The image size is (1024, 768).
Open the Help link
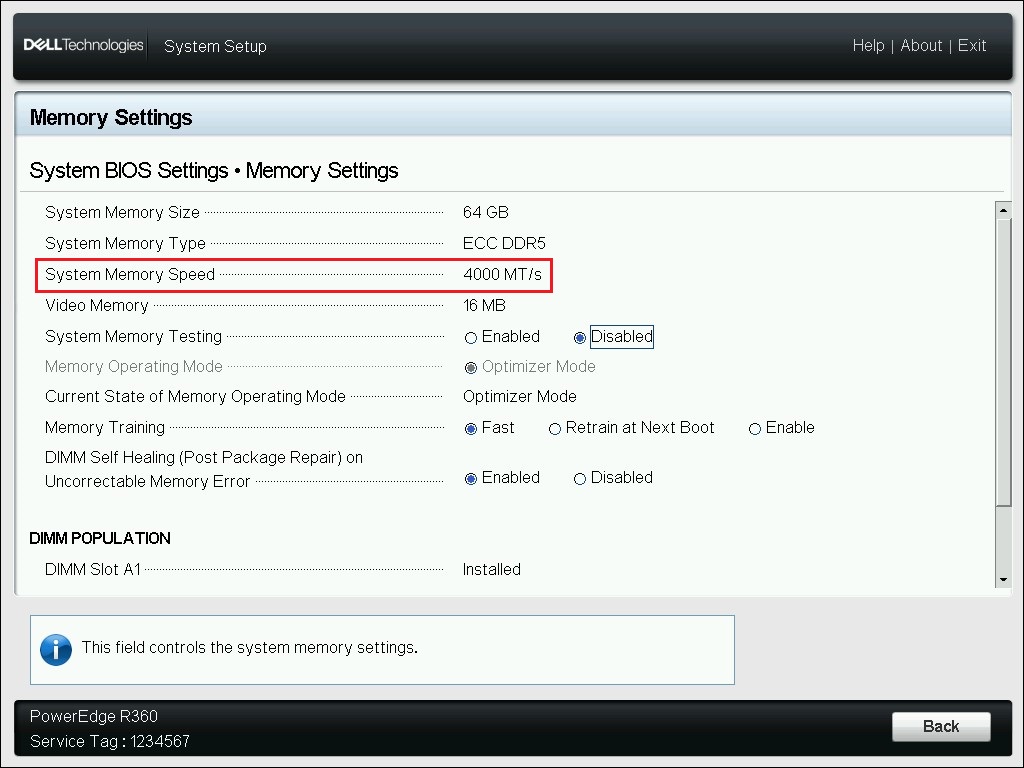[x=868, y=45]
